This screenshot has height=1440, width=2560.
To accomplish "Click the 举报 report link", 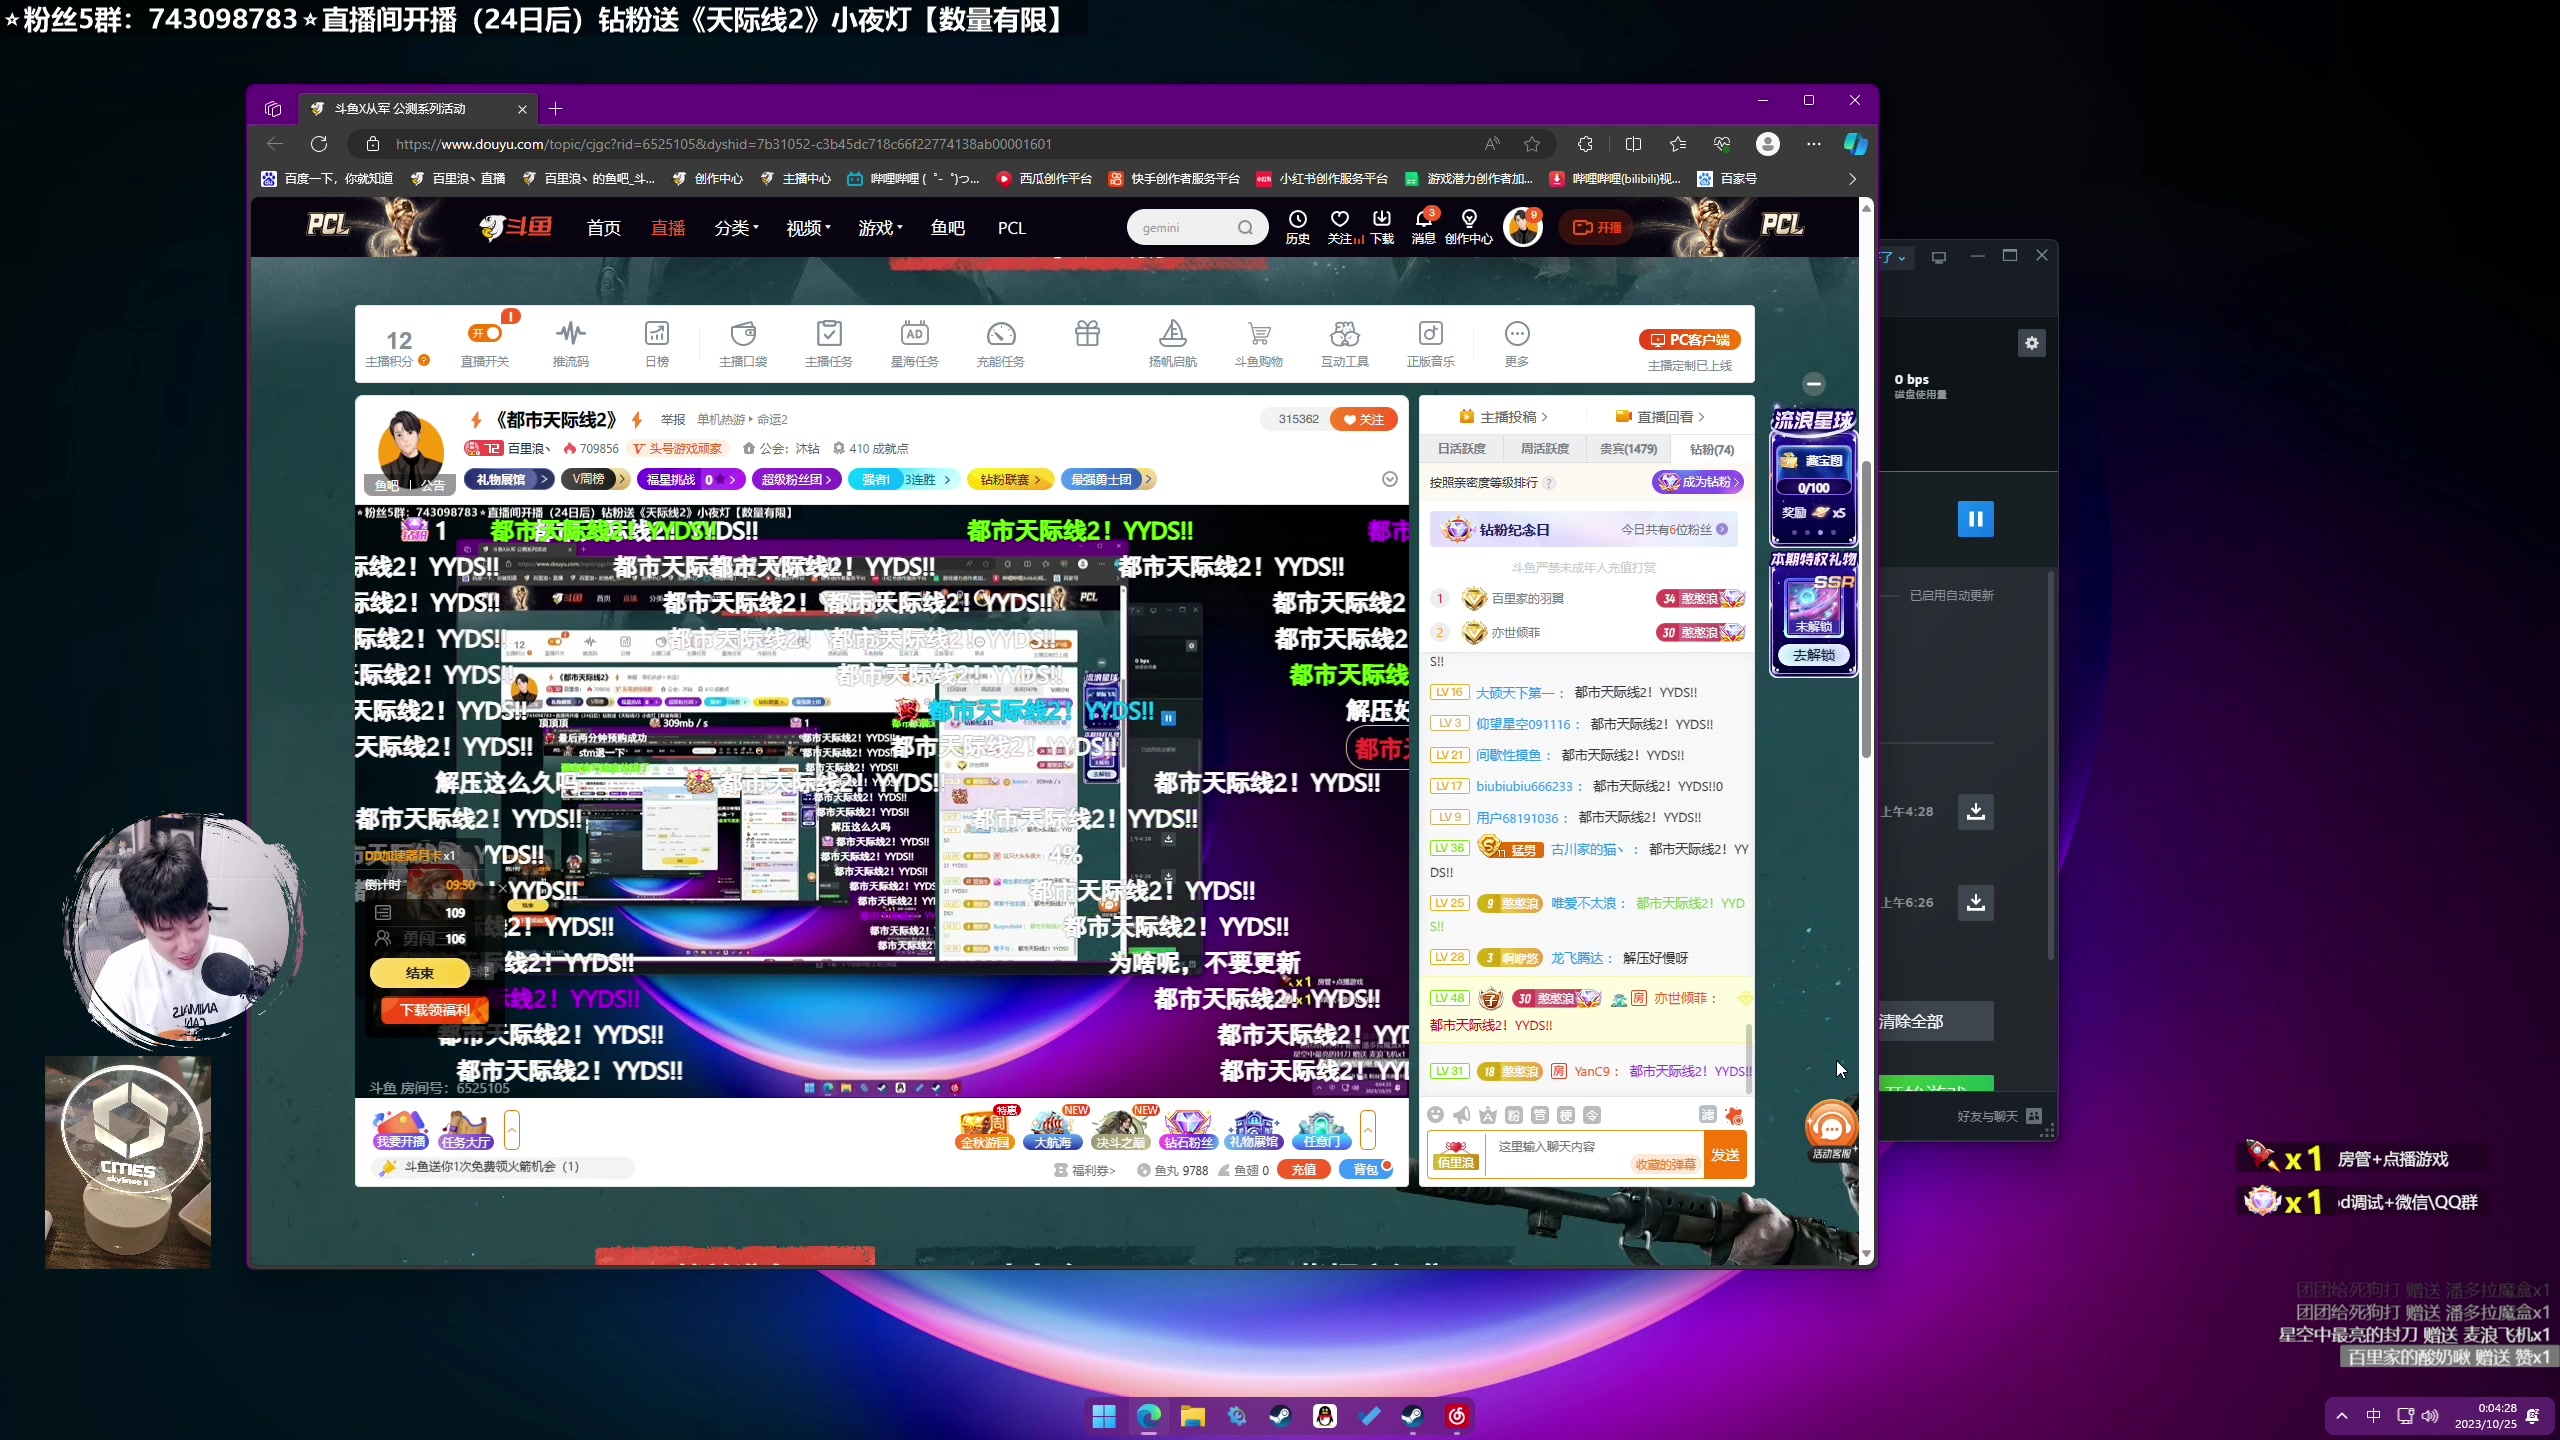I will [673, 419].
